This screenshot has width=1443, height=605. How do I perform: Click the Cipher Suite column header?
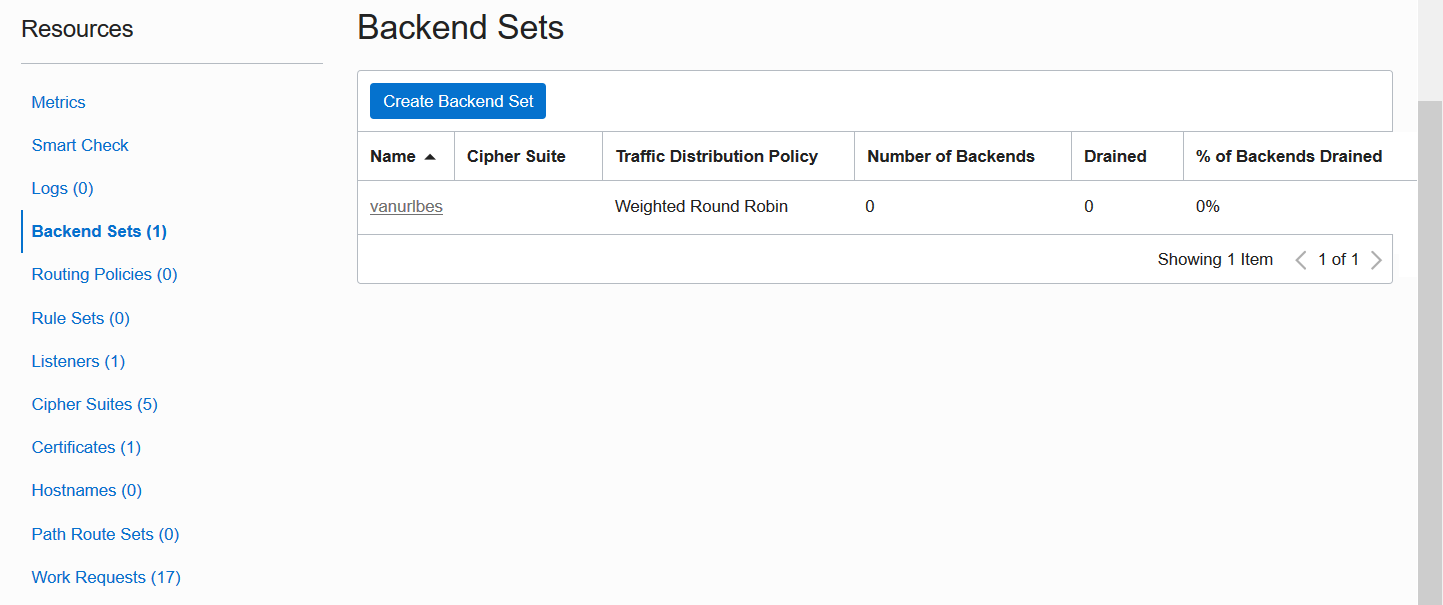coord(515,156)
